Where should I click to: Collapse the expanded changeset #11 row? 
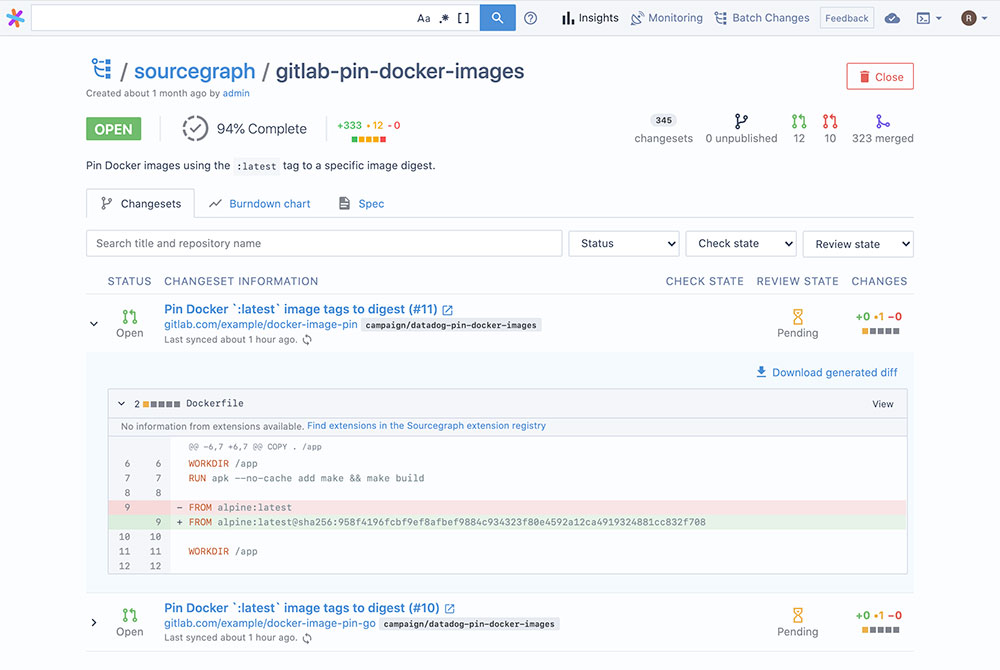tap(94, 324)
